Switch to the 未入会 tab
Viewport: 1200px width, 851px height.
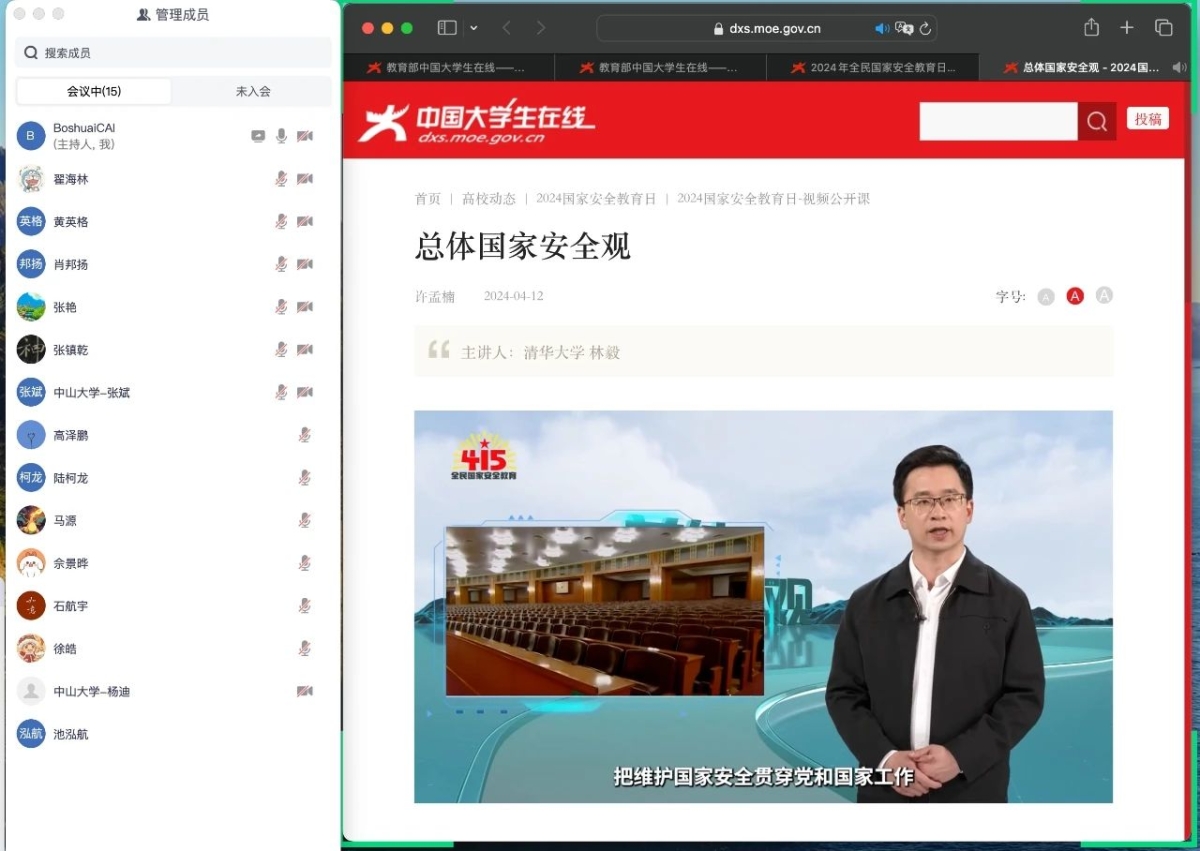(x=253, y=92)
